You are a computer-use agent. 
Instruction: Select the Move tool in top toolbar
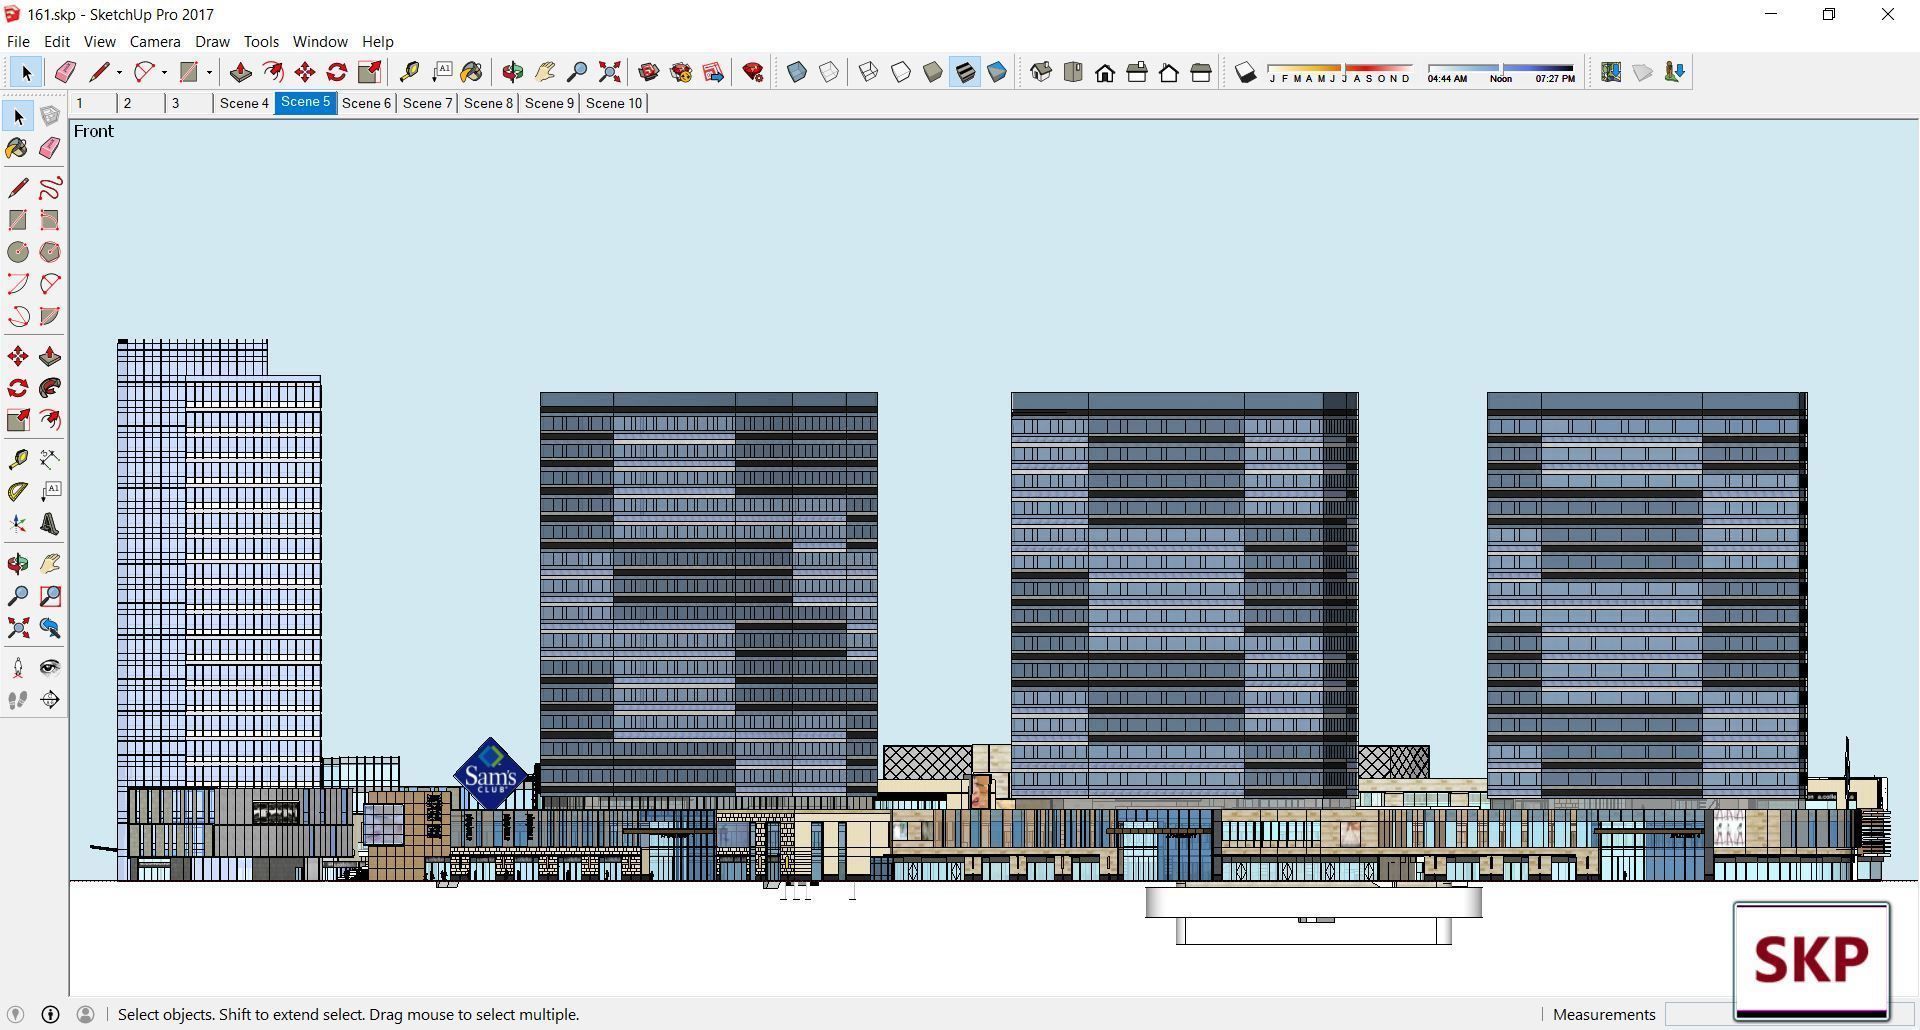(x=305, y=72)
